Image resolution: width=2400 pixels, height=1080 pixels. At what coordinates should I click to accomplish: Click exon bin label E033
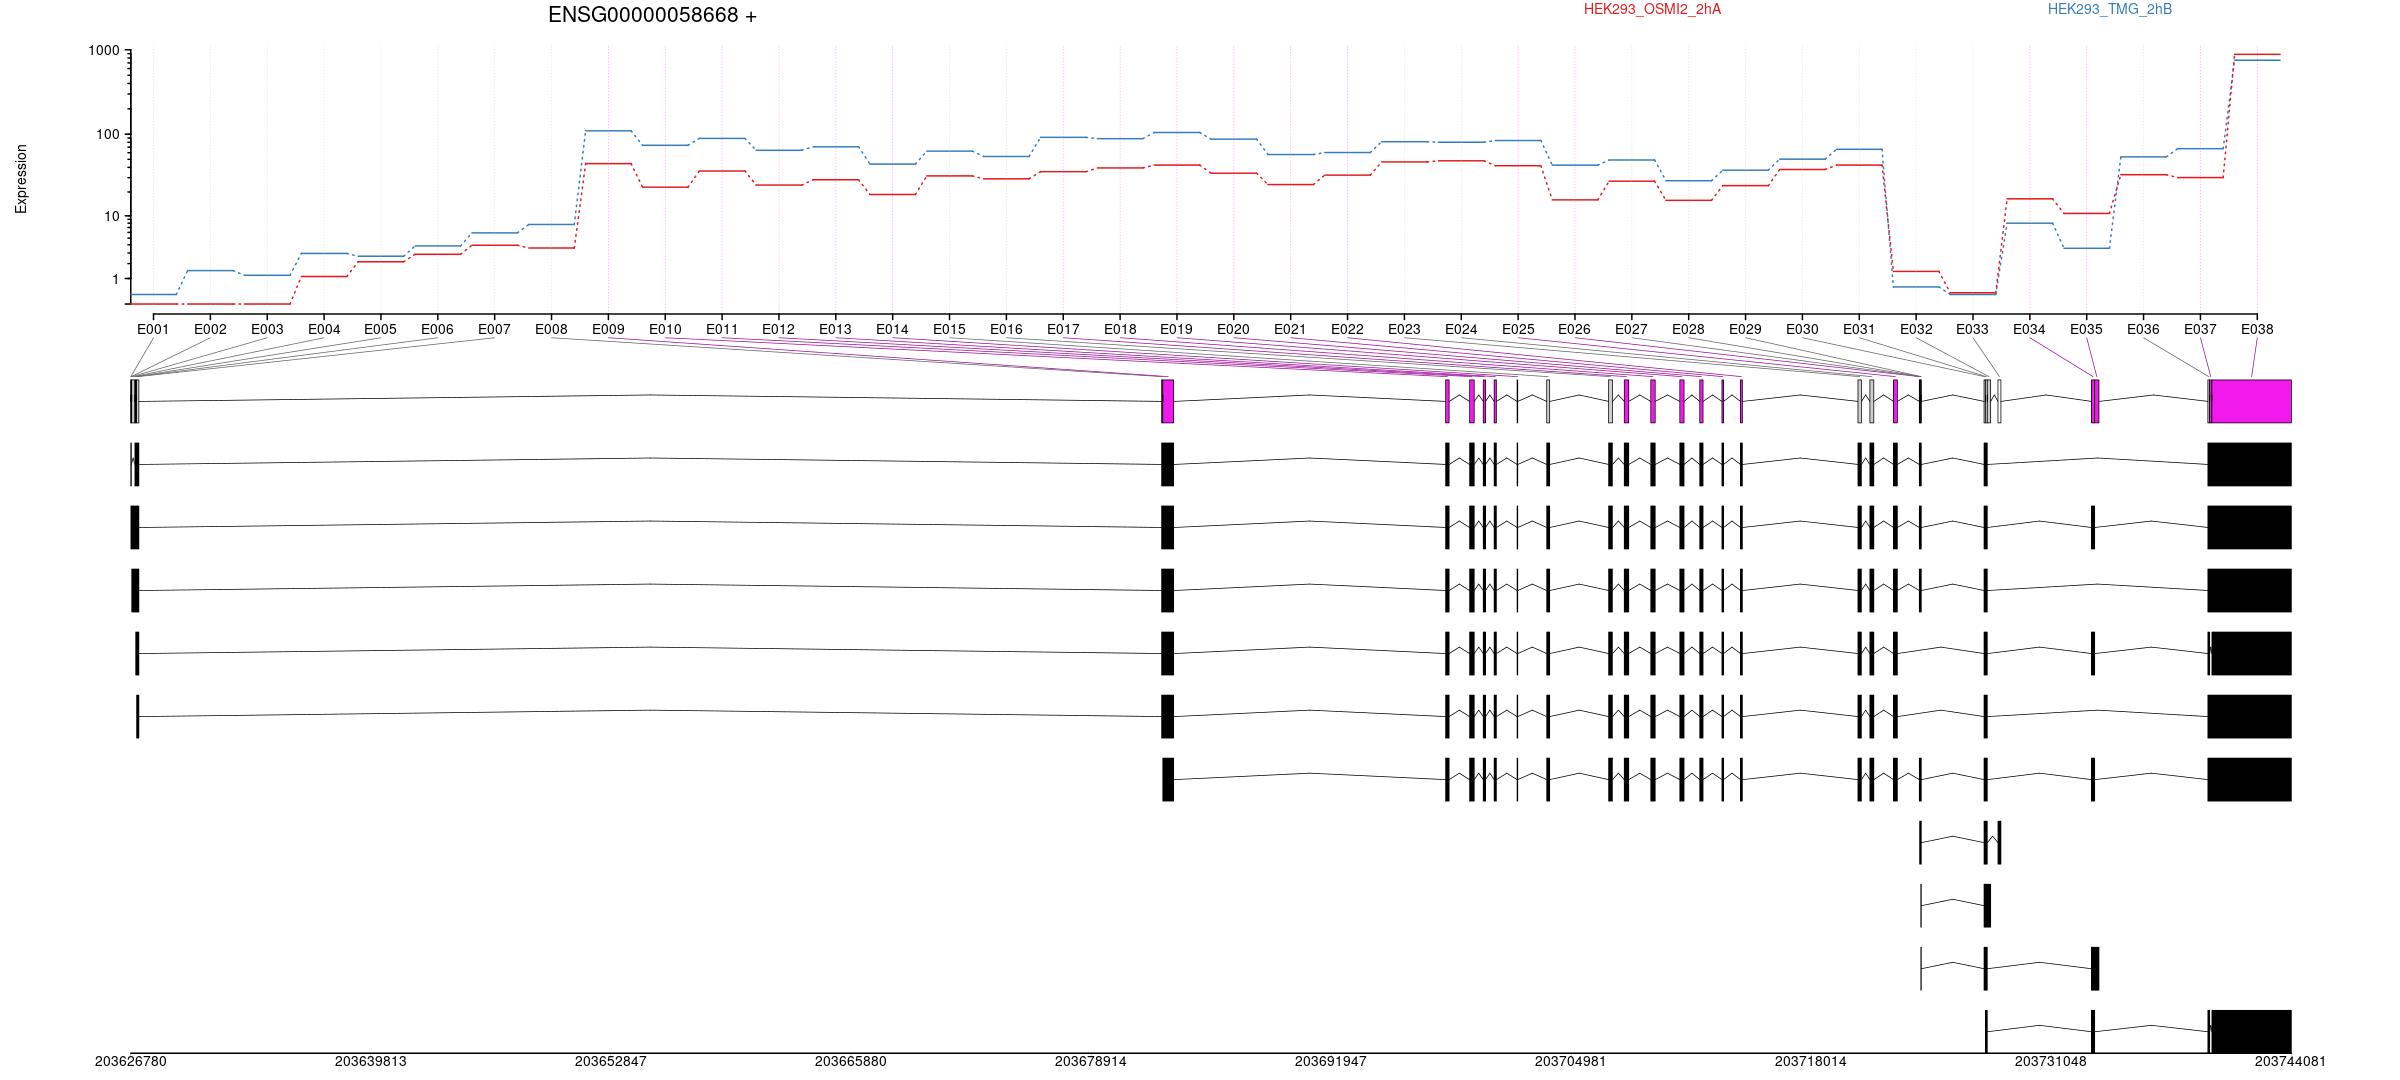click(1972, 329)
